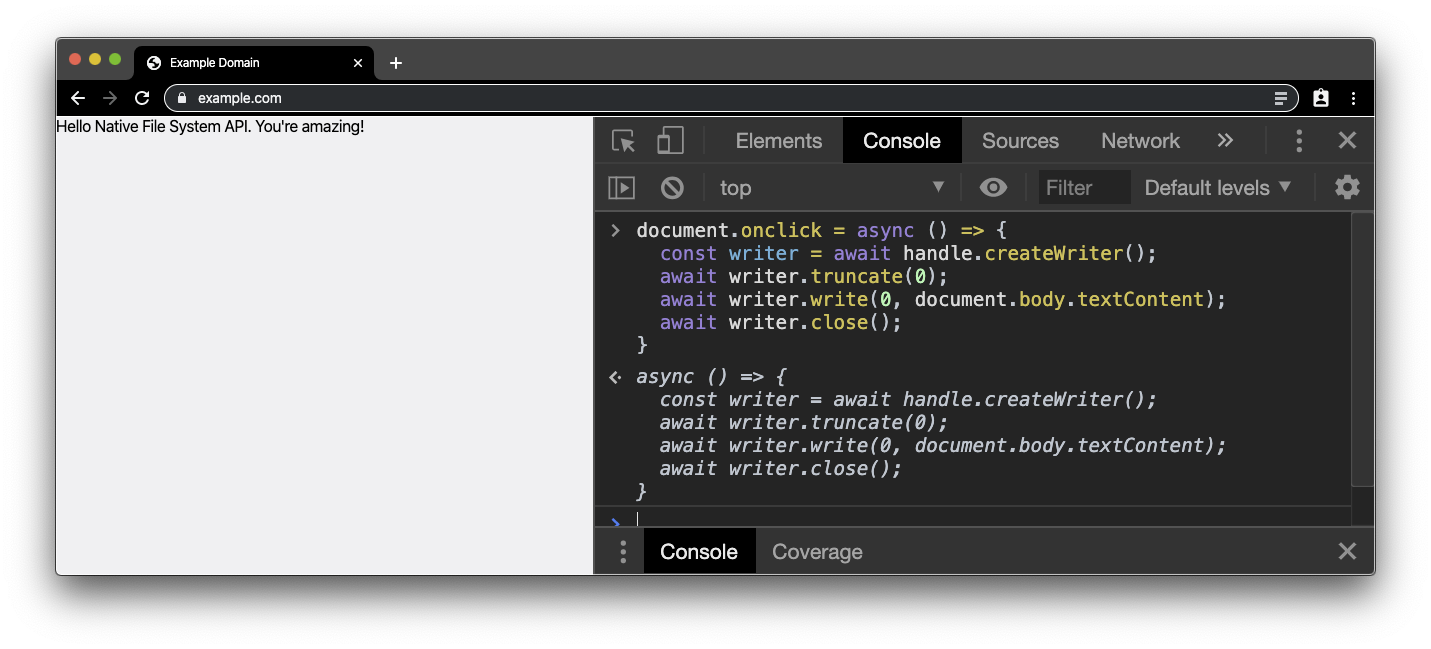Create a live expression via eye icon
The image size is (1431, 649).
pos(993,188)
